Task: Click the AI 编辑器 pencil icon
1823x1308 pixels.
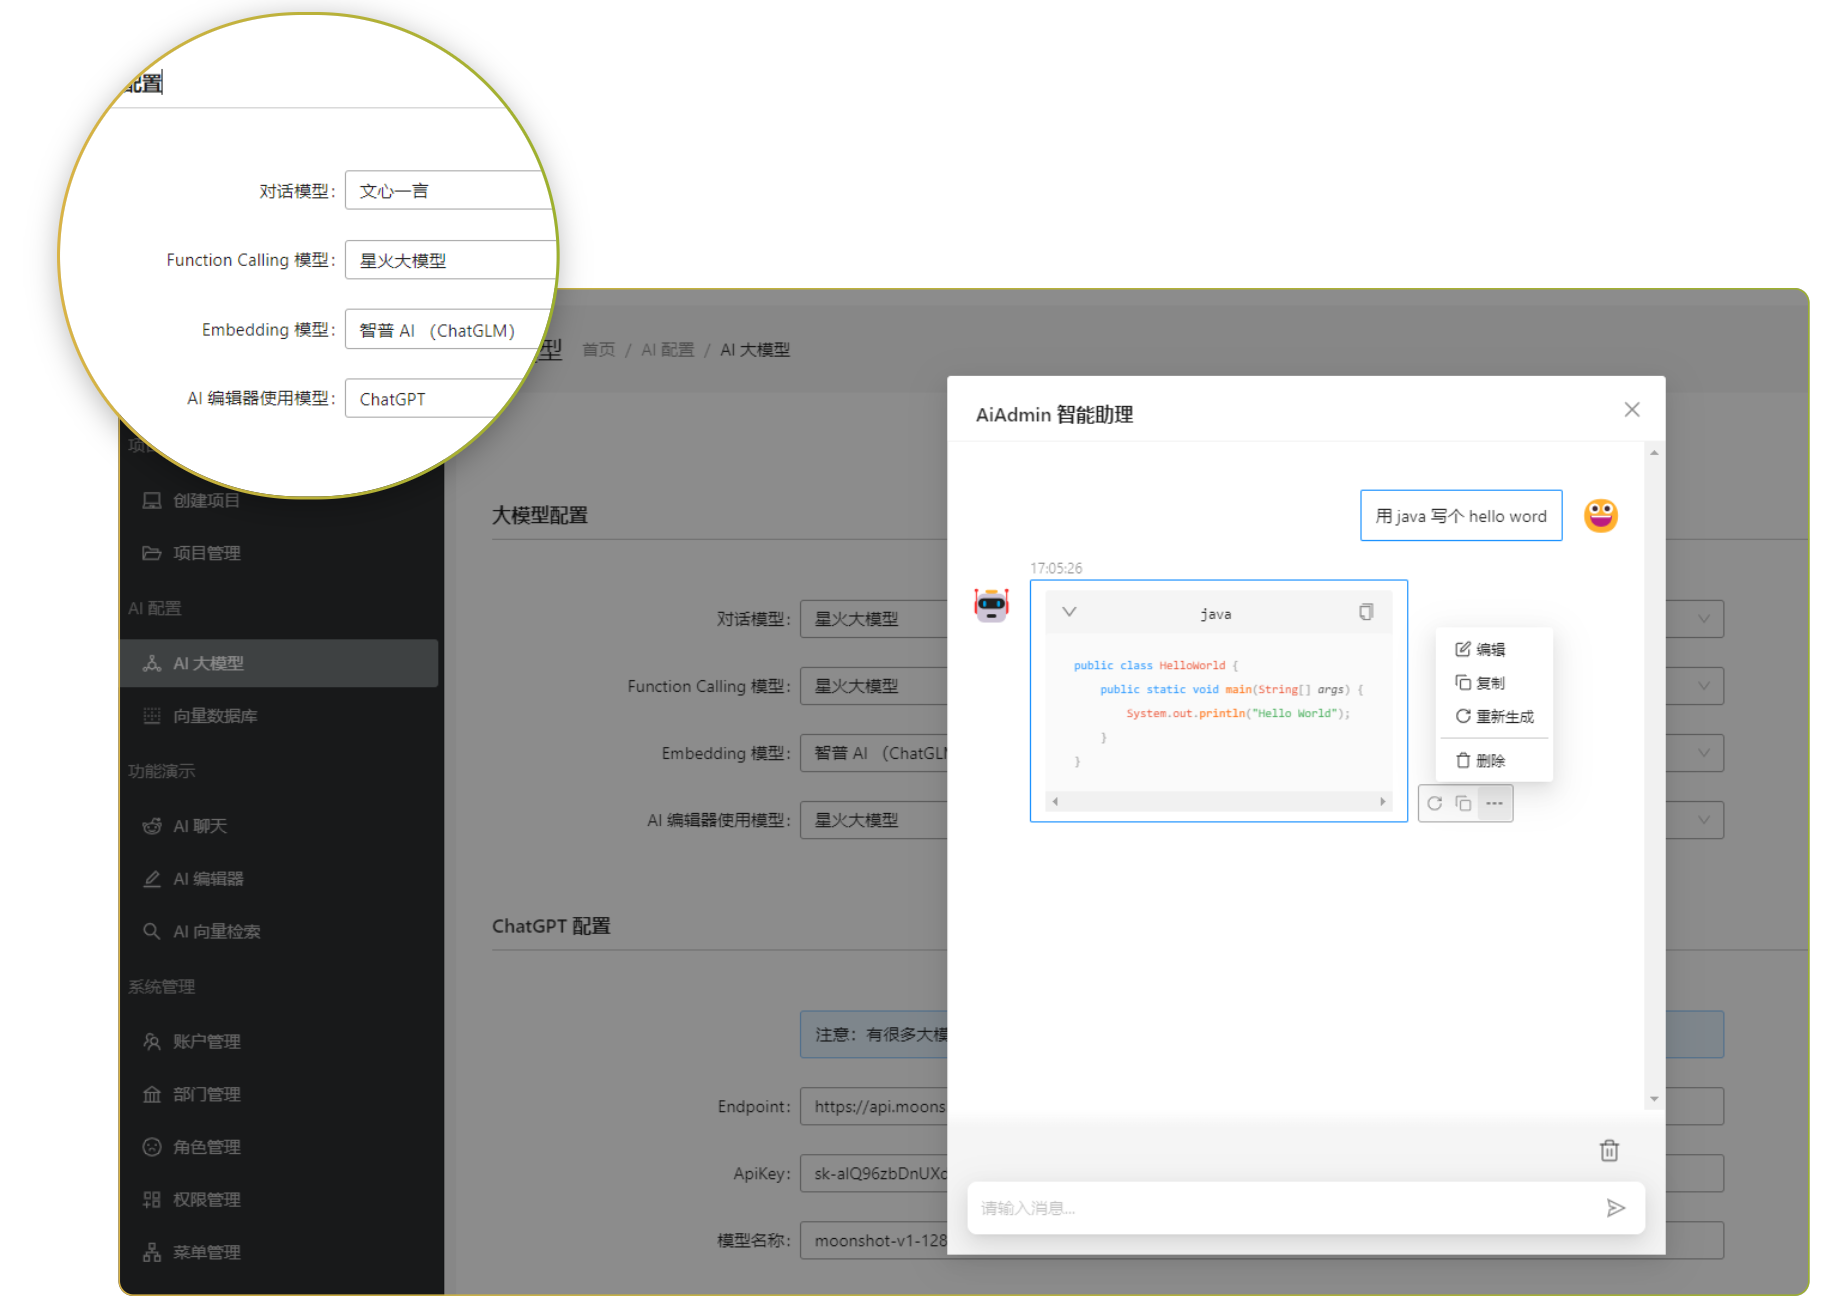Action: [152, 879]
